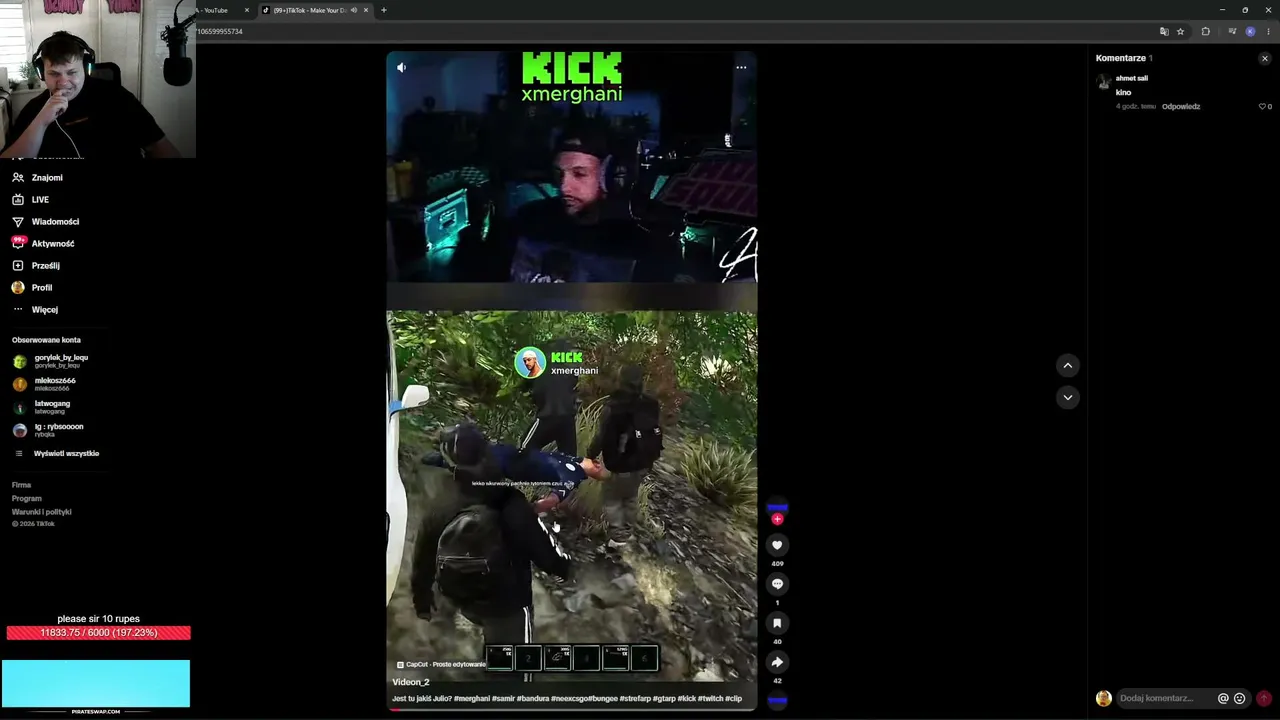
Task: Click the Prześlij plus-square icon
Action: [x=18, y=266]
